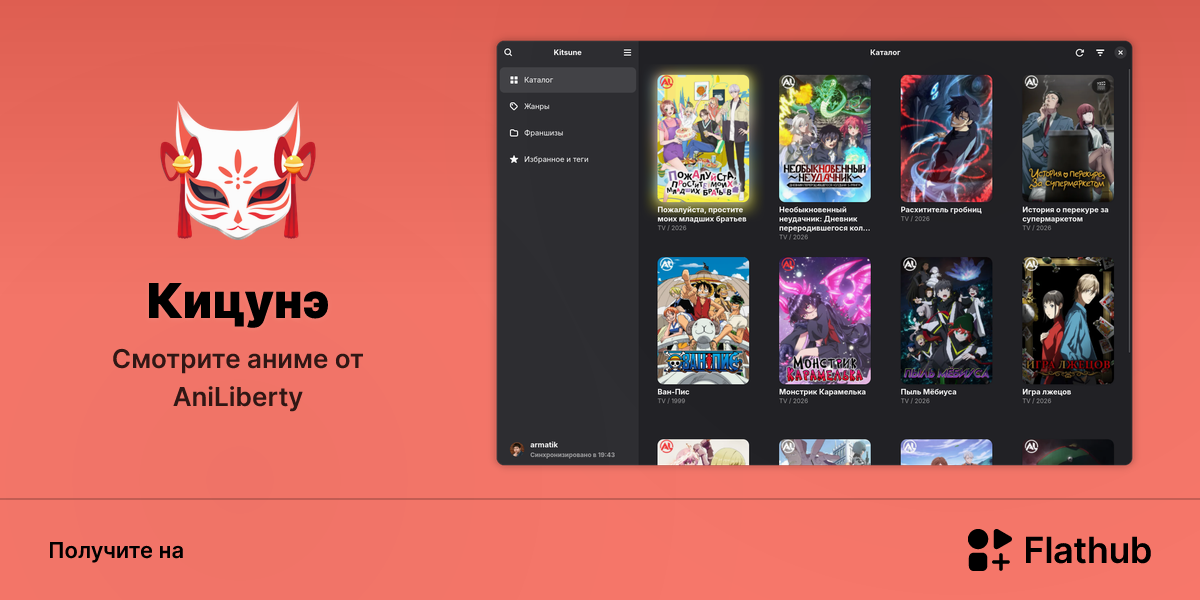
Task: Click the star icon beside Избранное и теги
Action: 514,159
